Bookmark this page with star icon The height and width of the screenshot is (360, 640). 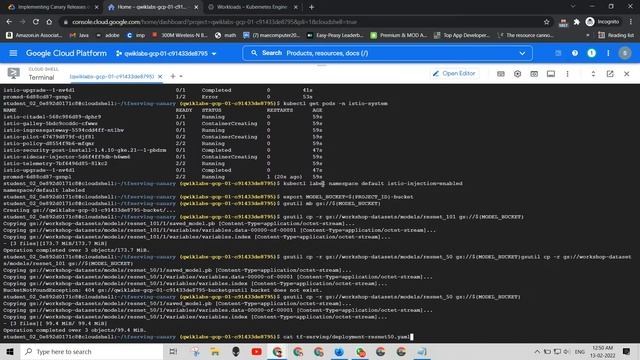547,22
